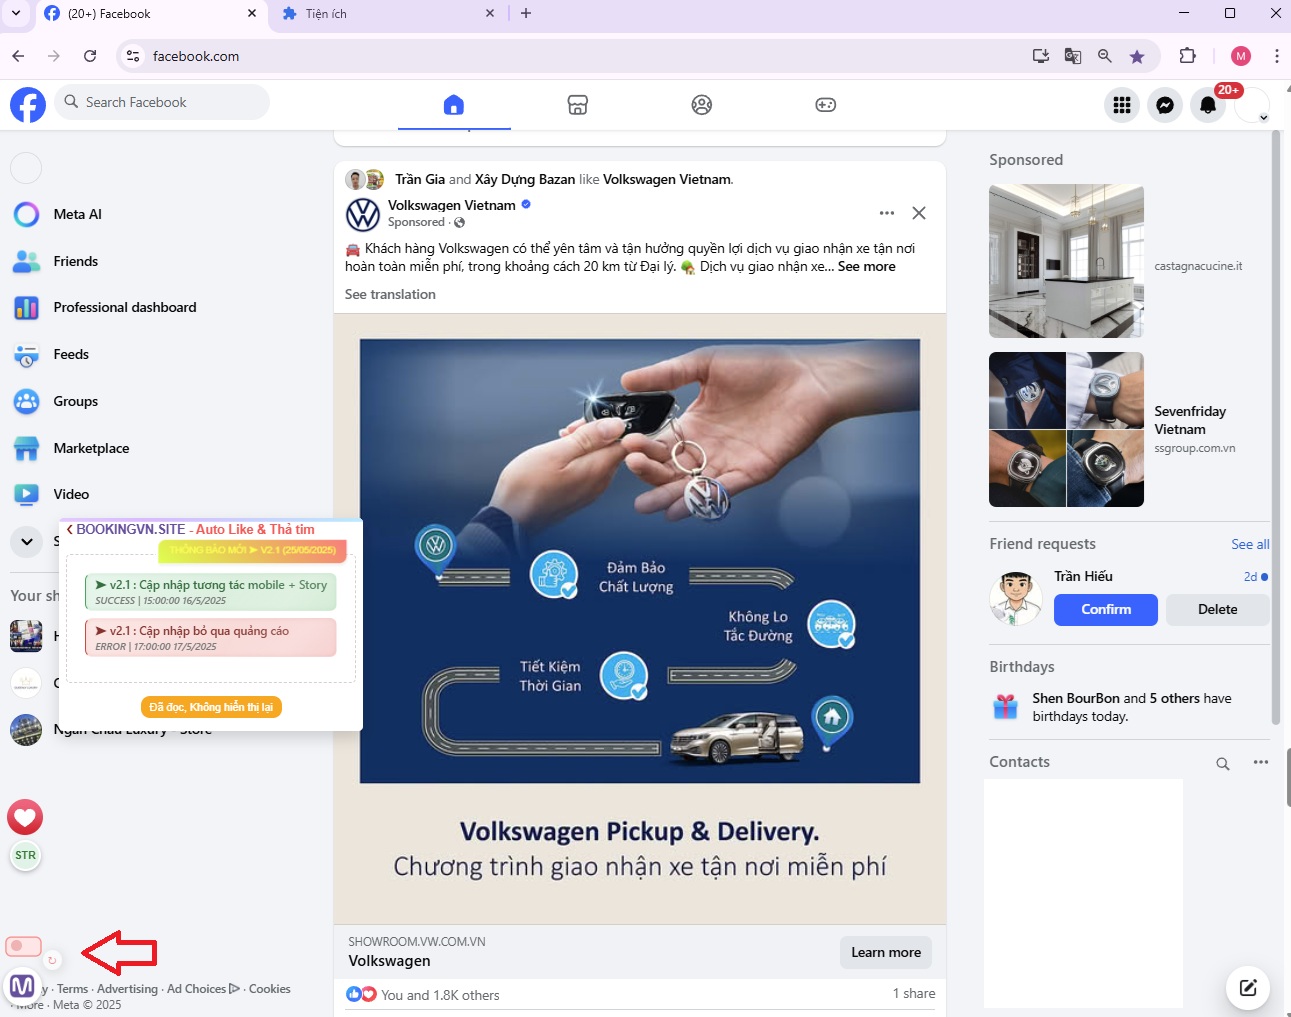This screenshot has width=1291, height=1017.
Task: Open the birthdays notice for Shen BourBon
Action: tap(1130, 707)
